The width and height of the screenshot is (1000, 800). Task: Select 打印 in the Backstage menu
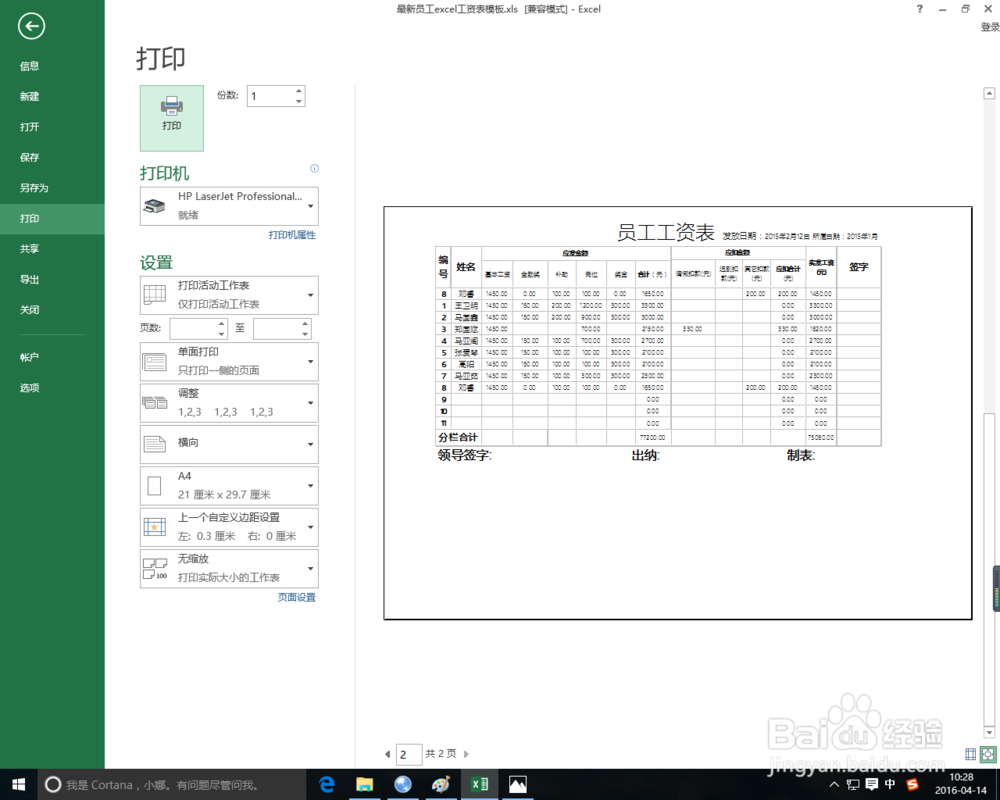click(52, 219)
